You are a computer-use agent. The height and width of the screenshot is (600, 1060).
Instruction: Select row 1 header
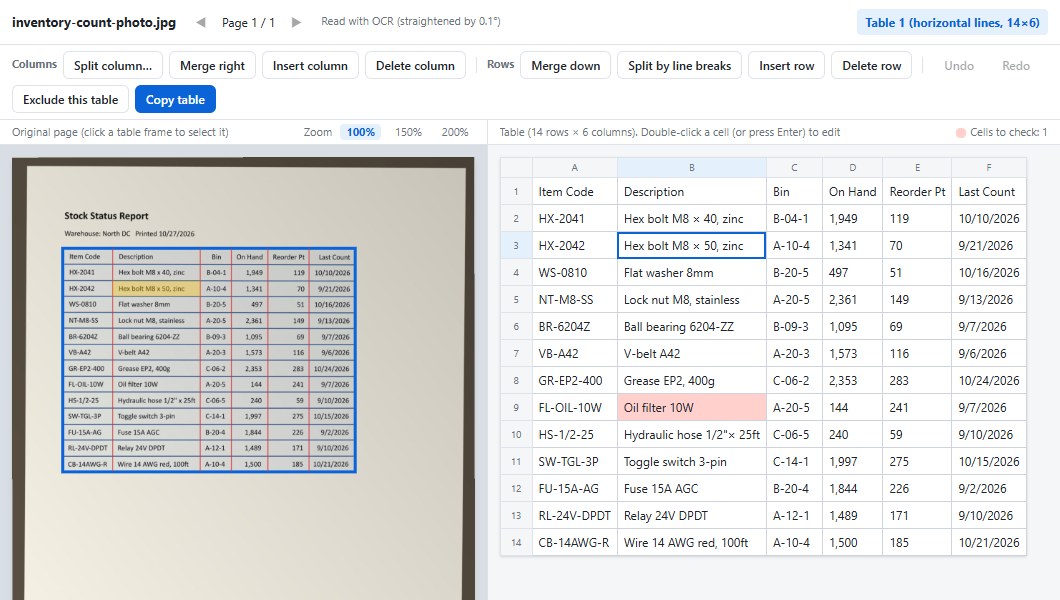pos(516,191)
